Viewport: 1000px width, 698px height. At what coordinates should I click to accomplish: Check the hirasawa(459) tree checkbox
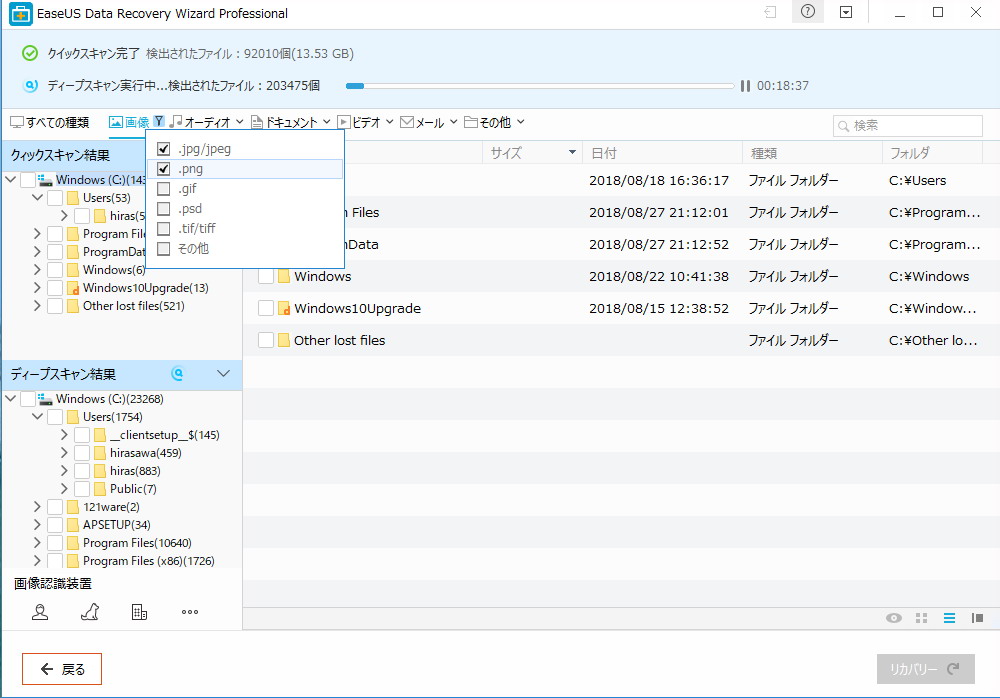tap(82, 453)
